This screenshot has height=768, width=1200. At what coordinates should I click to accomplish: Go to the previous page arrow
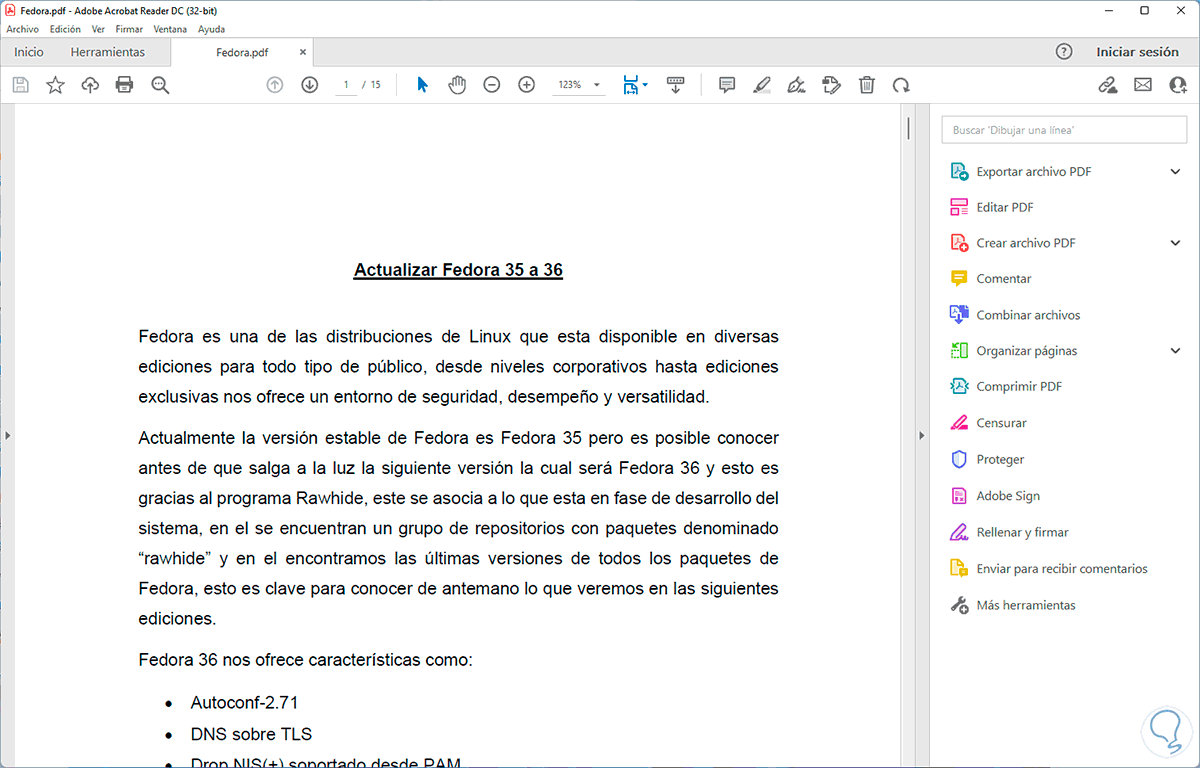[x=275, y=85]
